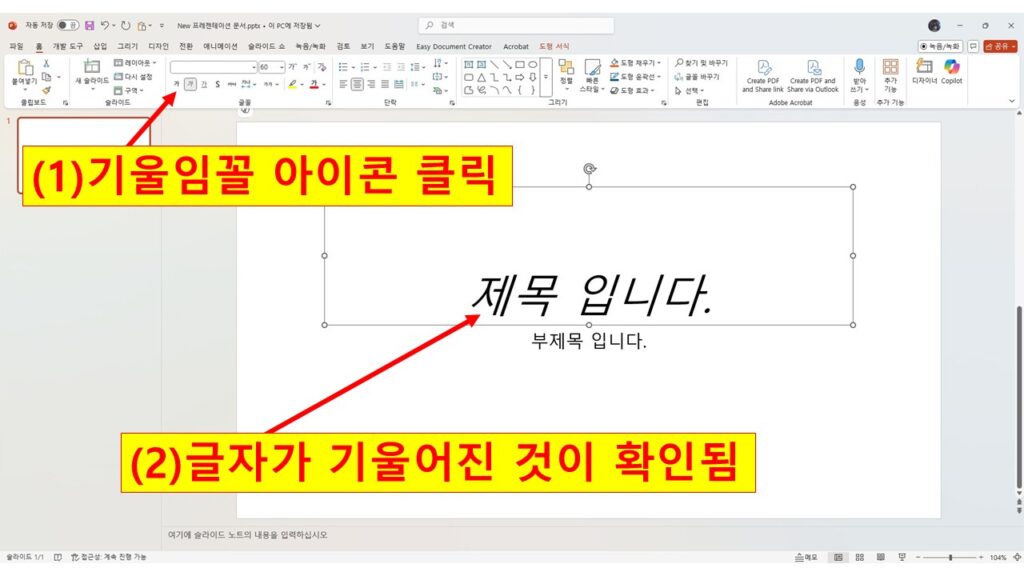Click the Decrease Font Size icon
The height and width of the screenshot is (576, 1024).
coord(306,67)
